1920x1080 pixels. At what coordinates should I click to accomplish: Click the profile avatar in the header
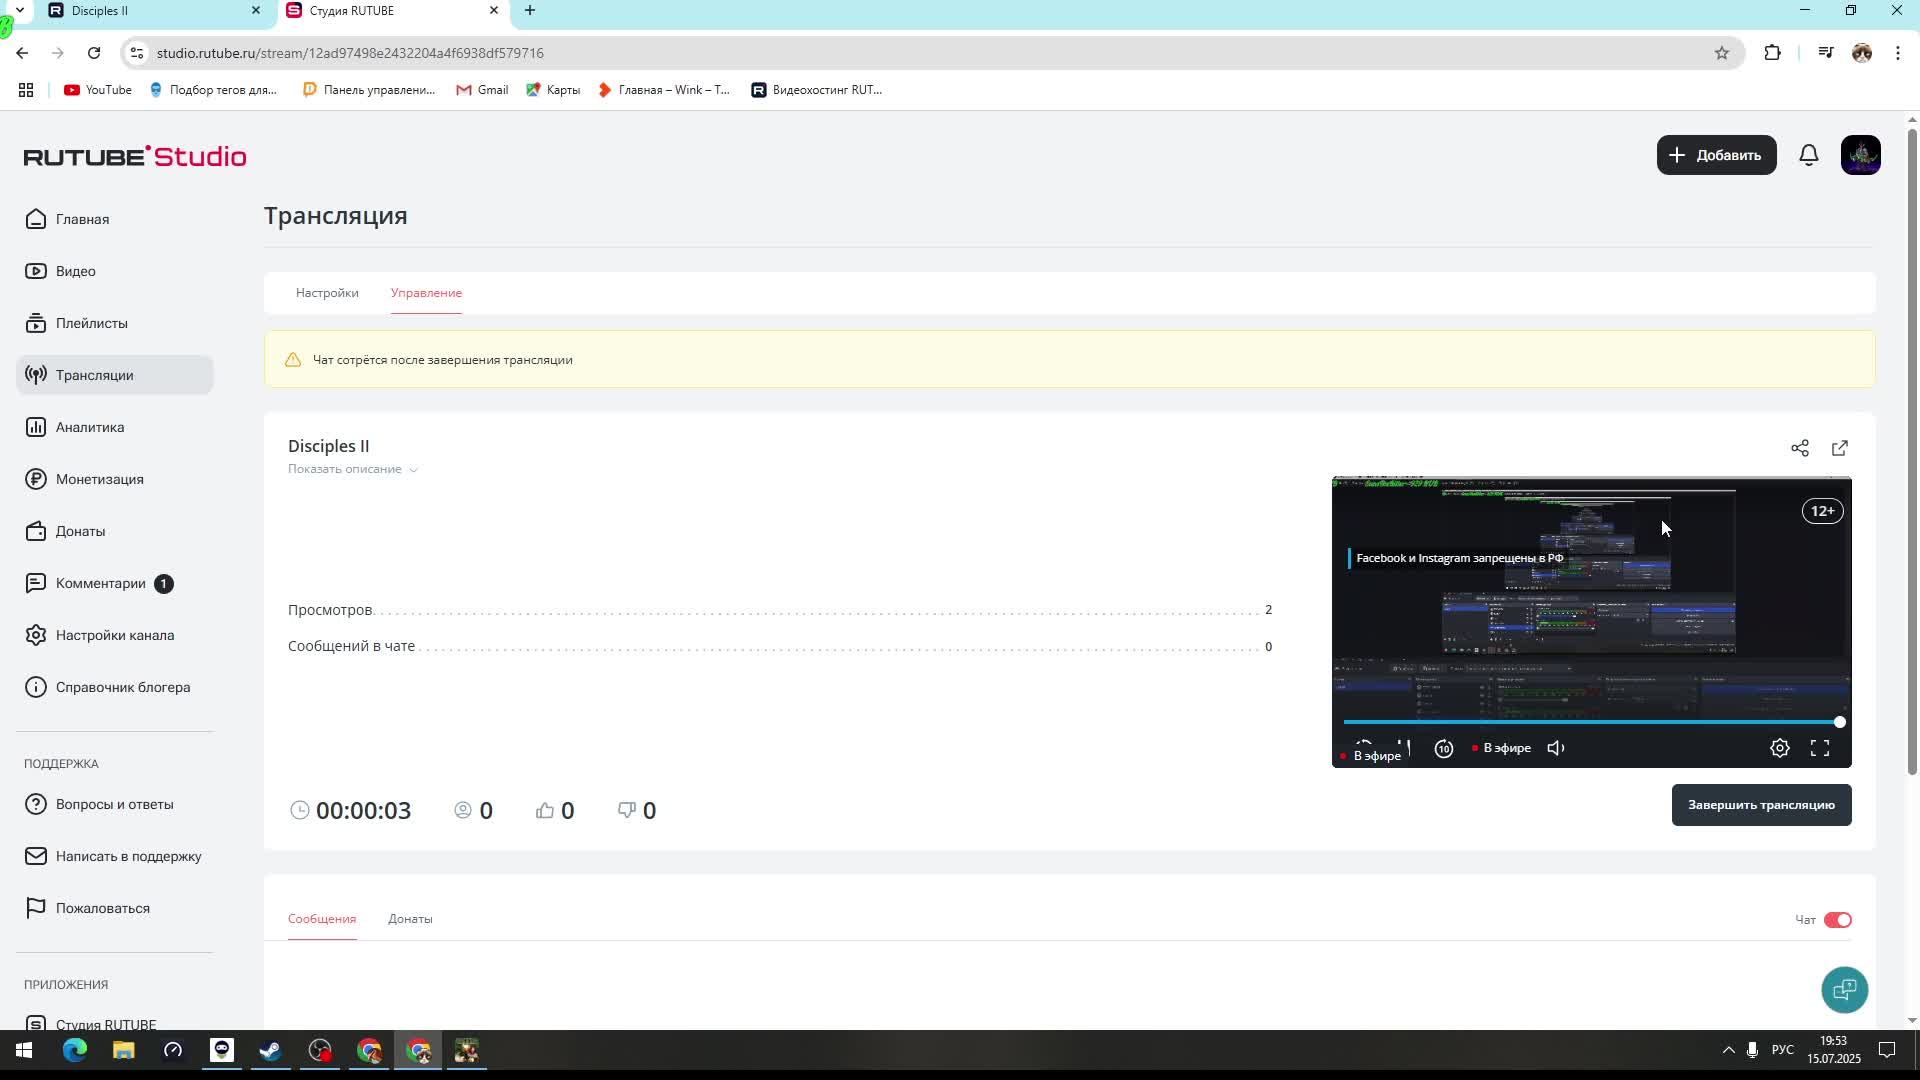(1860, 155)
